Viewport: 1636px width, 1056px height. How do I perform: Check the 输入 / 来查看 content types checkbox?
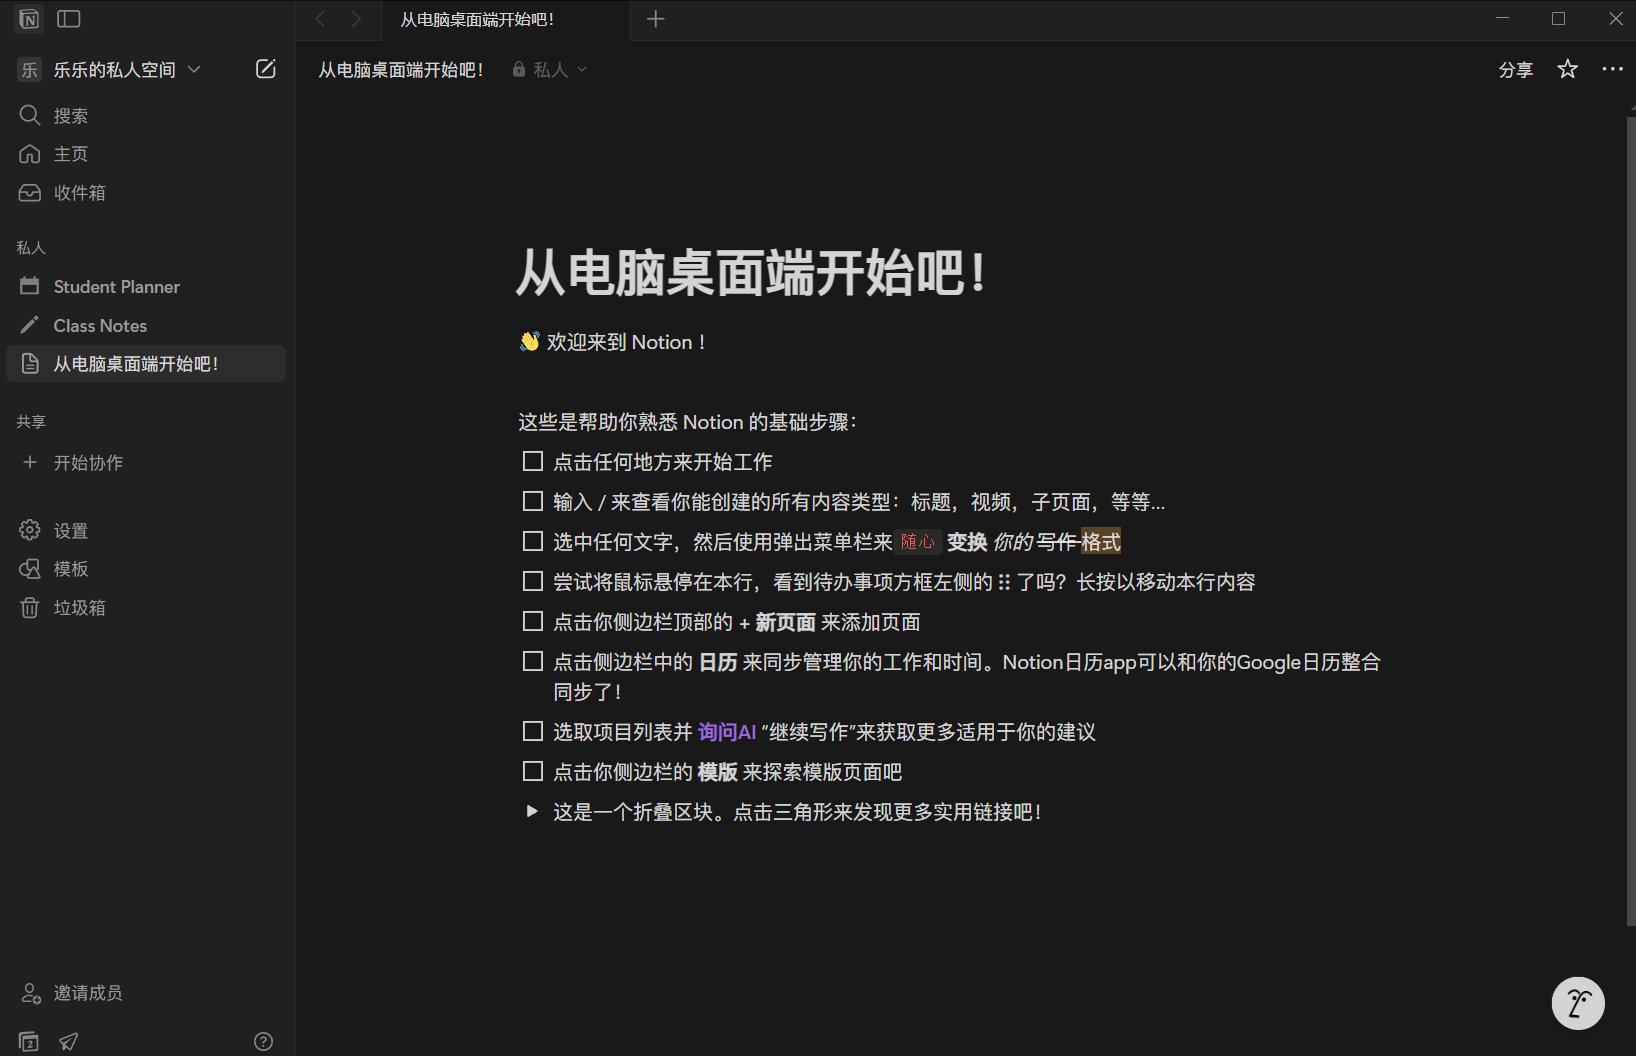click(533, 501)
